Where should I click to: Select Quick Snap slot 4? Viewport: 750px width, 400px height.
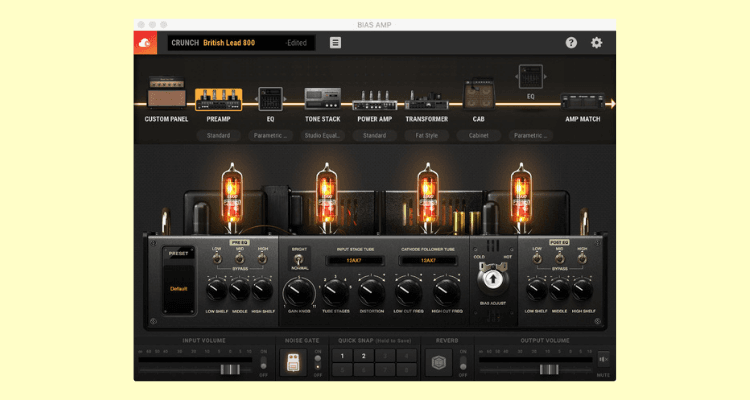(x=407, y=356)
